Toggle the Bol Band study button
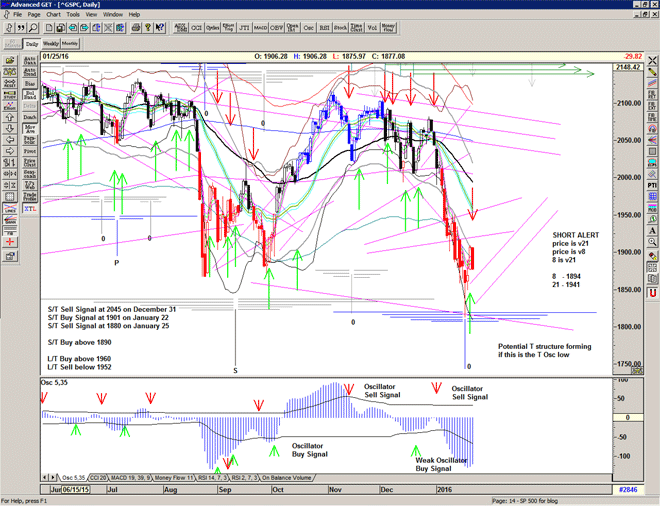This screenshot has height=506, width=660. tap(30, 93)
